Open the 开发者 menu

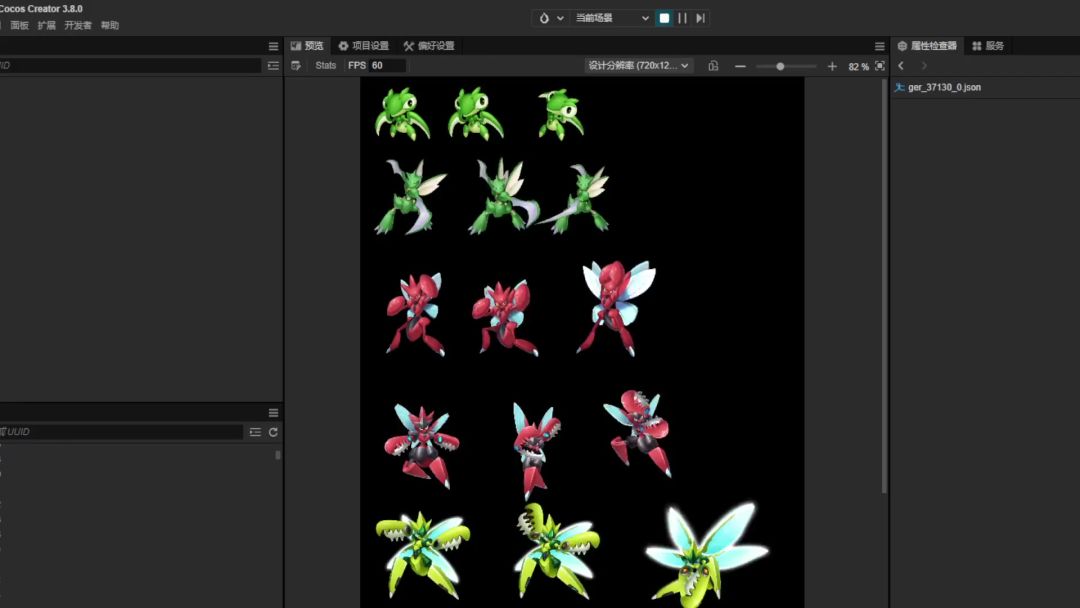coord(78,25)
